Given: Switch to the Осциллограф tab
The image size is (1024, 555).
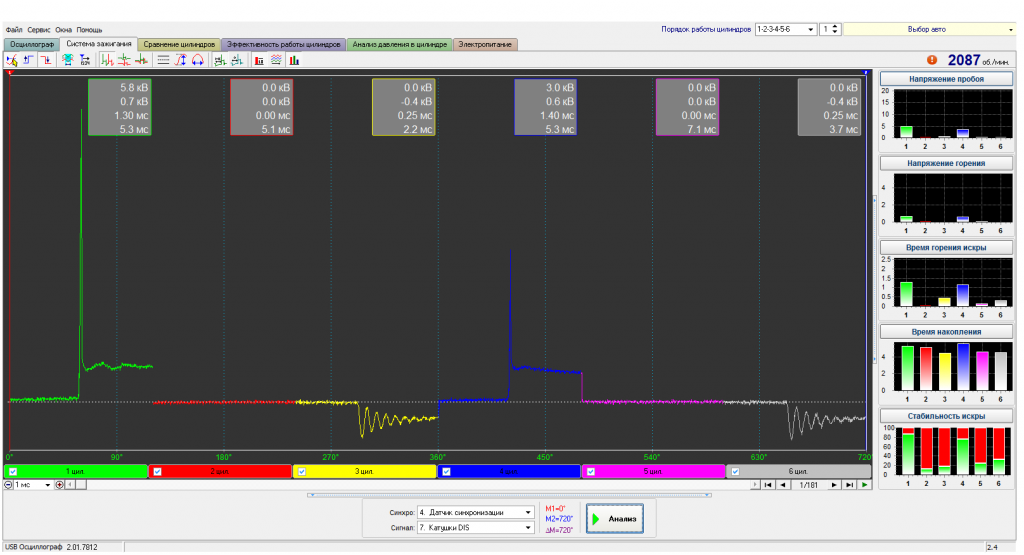Looking at the screenshot, I should coord(32,44).
